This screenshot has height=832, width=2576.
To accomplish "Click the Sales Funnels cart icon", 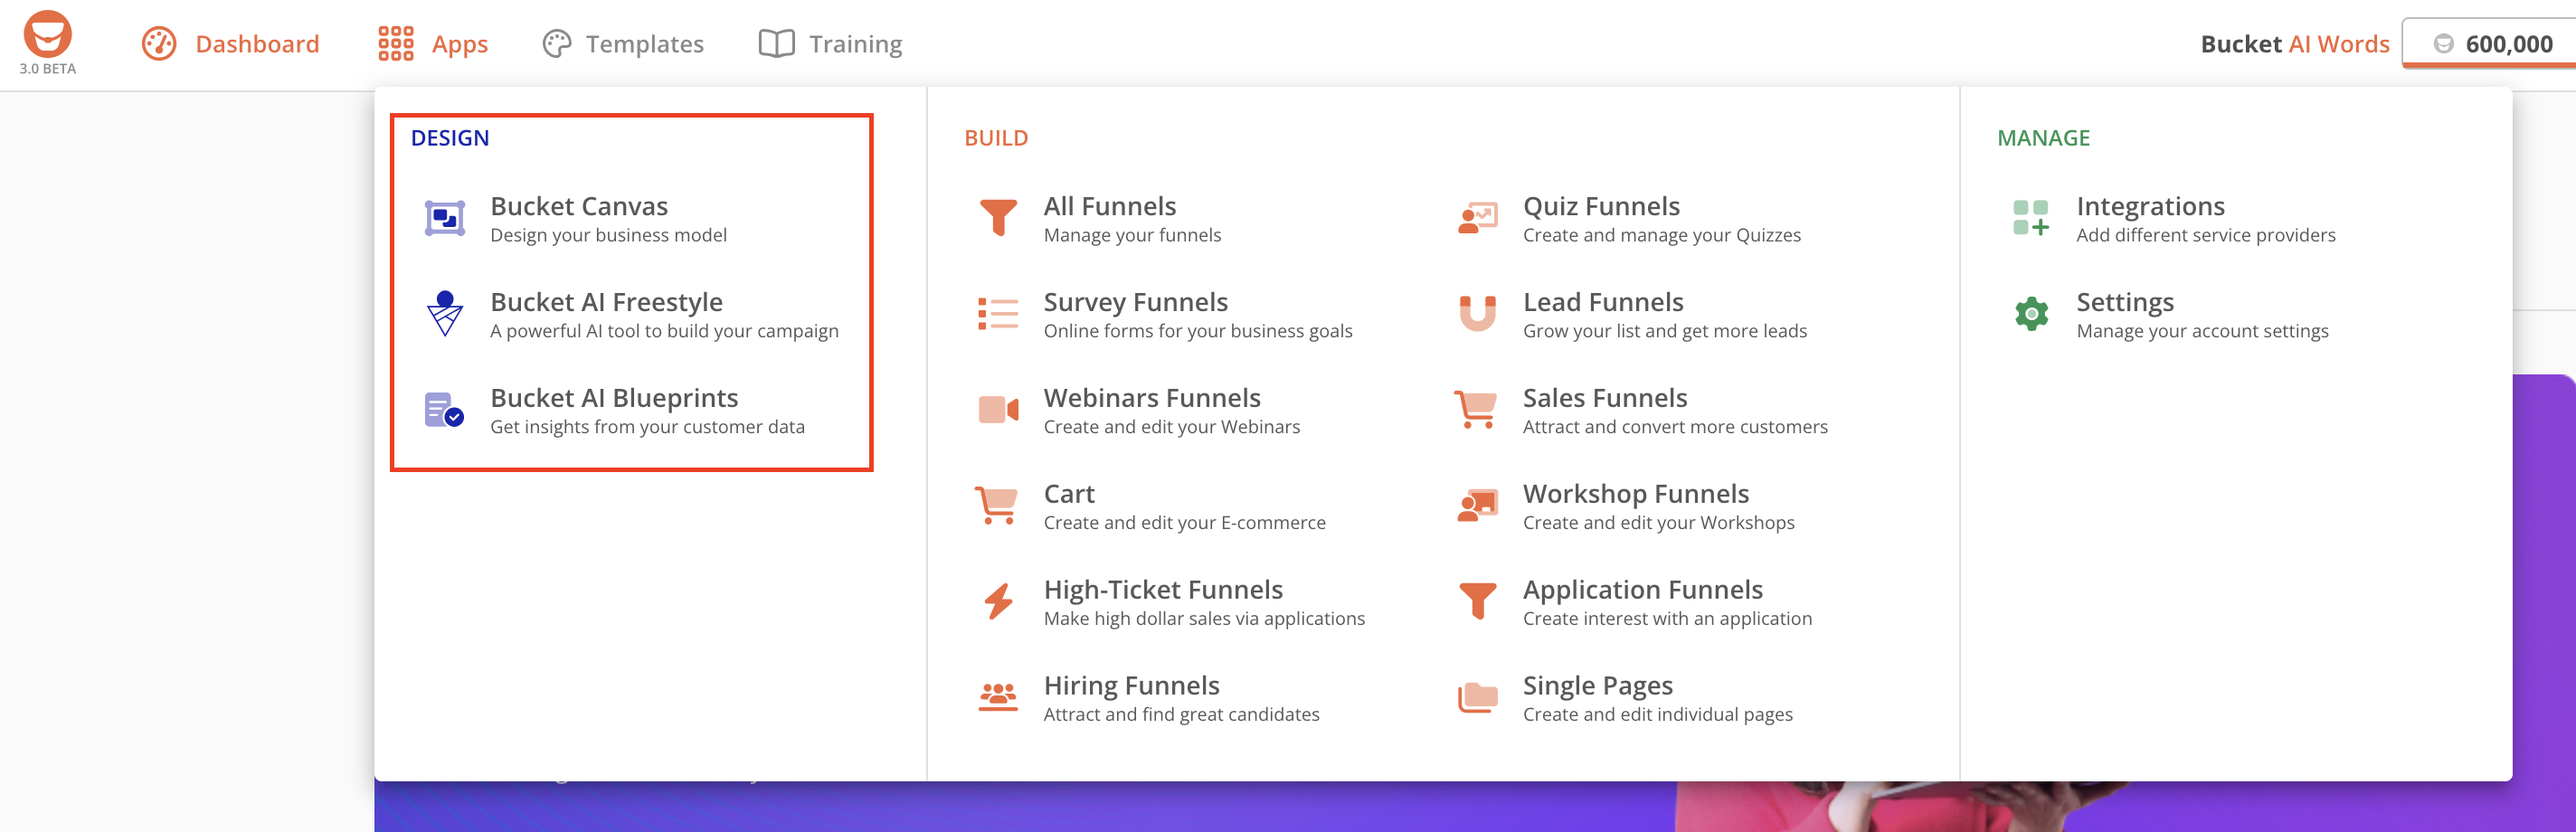I will (x=1477, y=410).
